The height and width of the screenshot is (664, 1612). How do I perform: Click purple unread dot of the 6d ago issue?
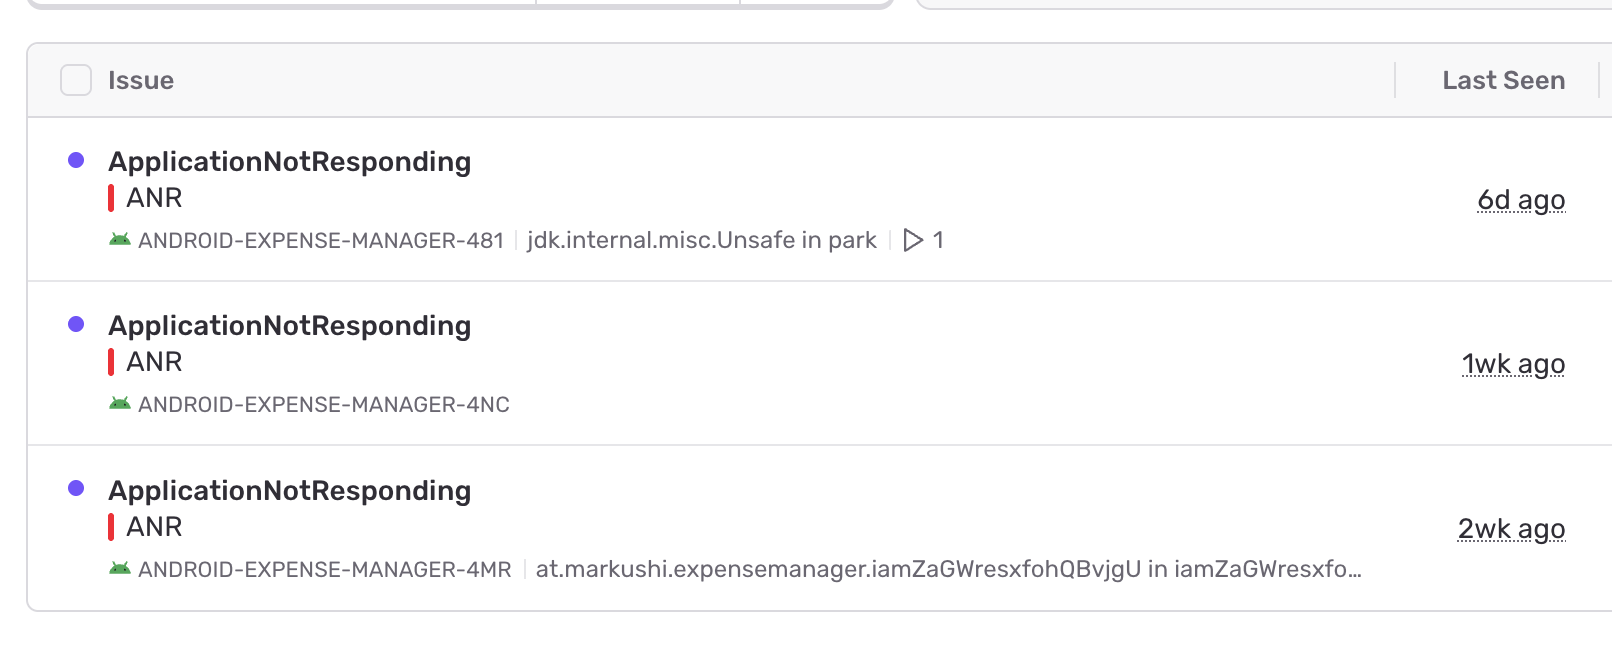tap(76, 161)
